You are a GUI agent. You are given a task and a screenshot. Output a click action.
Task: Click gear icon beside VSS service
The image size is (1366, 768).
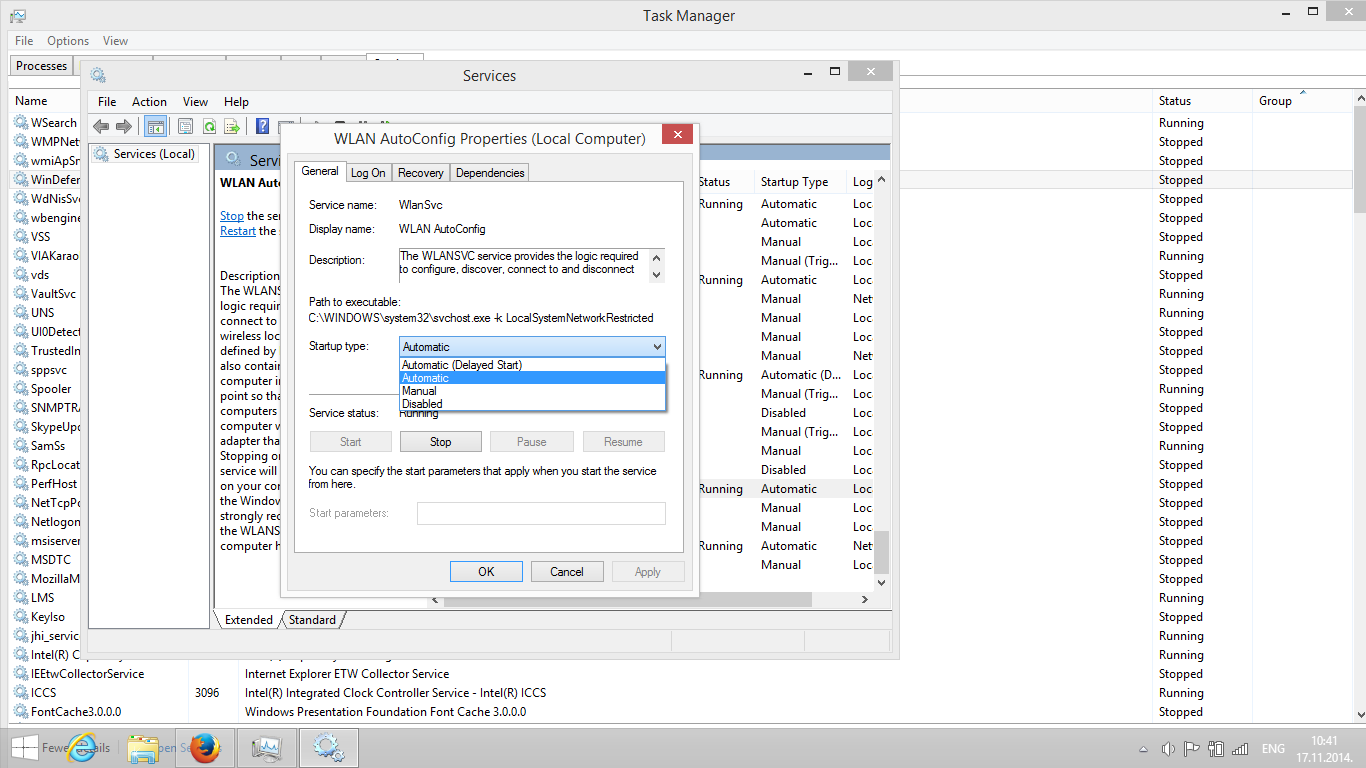tap(21, 236)
